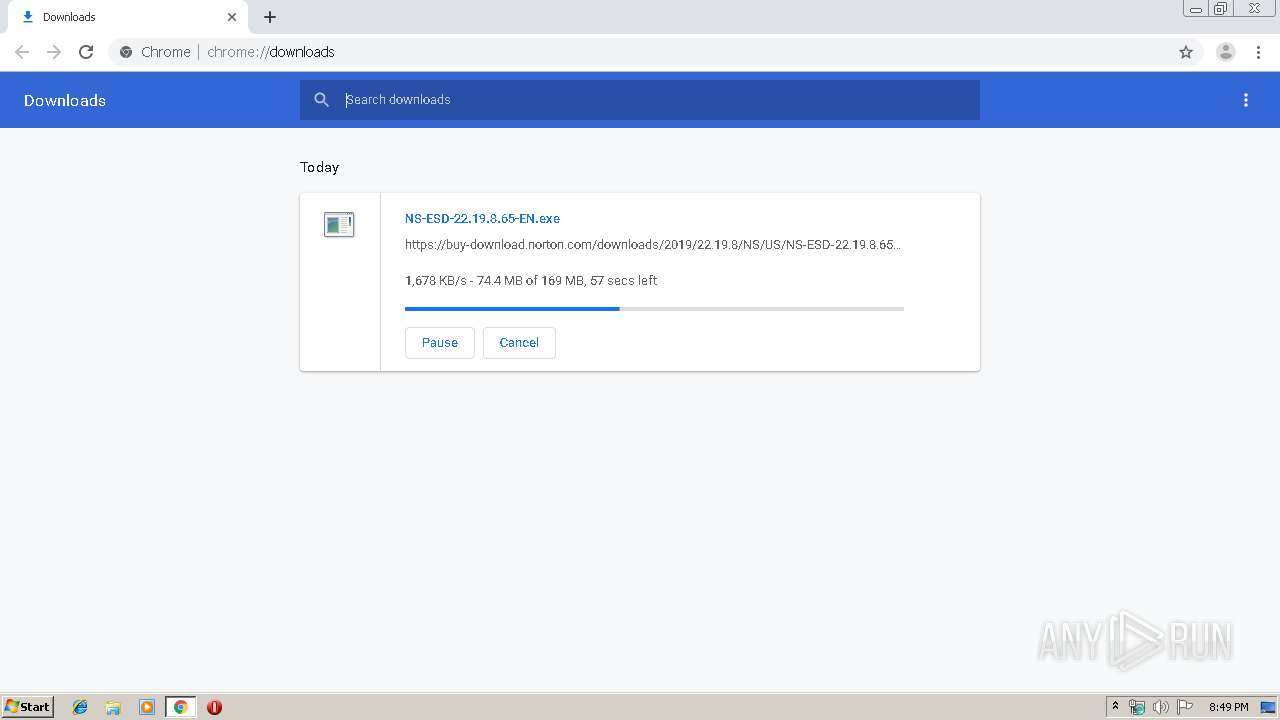Click the browser forward arrow
1280x720 pixels.
pyautogui.click(x=54, y=52)
